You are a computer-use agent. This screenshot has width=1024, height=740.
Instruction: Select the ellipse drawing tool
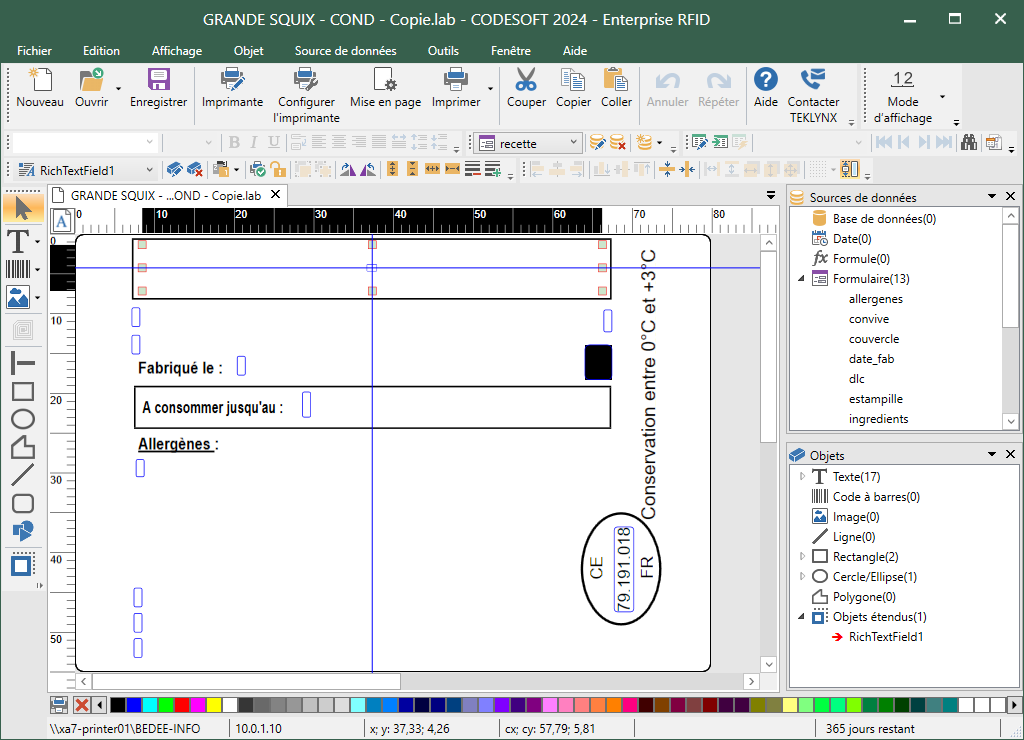22,419
